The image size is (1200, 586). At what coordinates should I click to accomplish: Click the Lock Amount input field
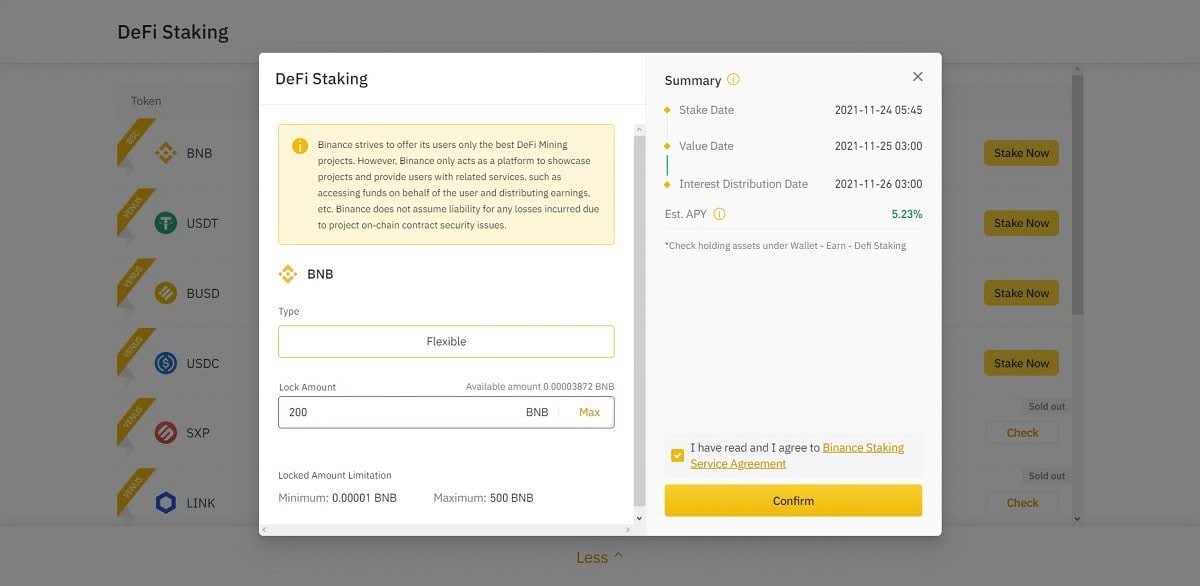(446, 412)
